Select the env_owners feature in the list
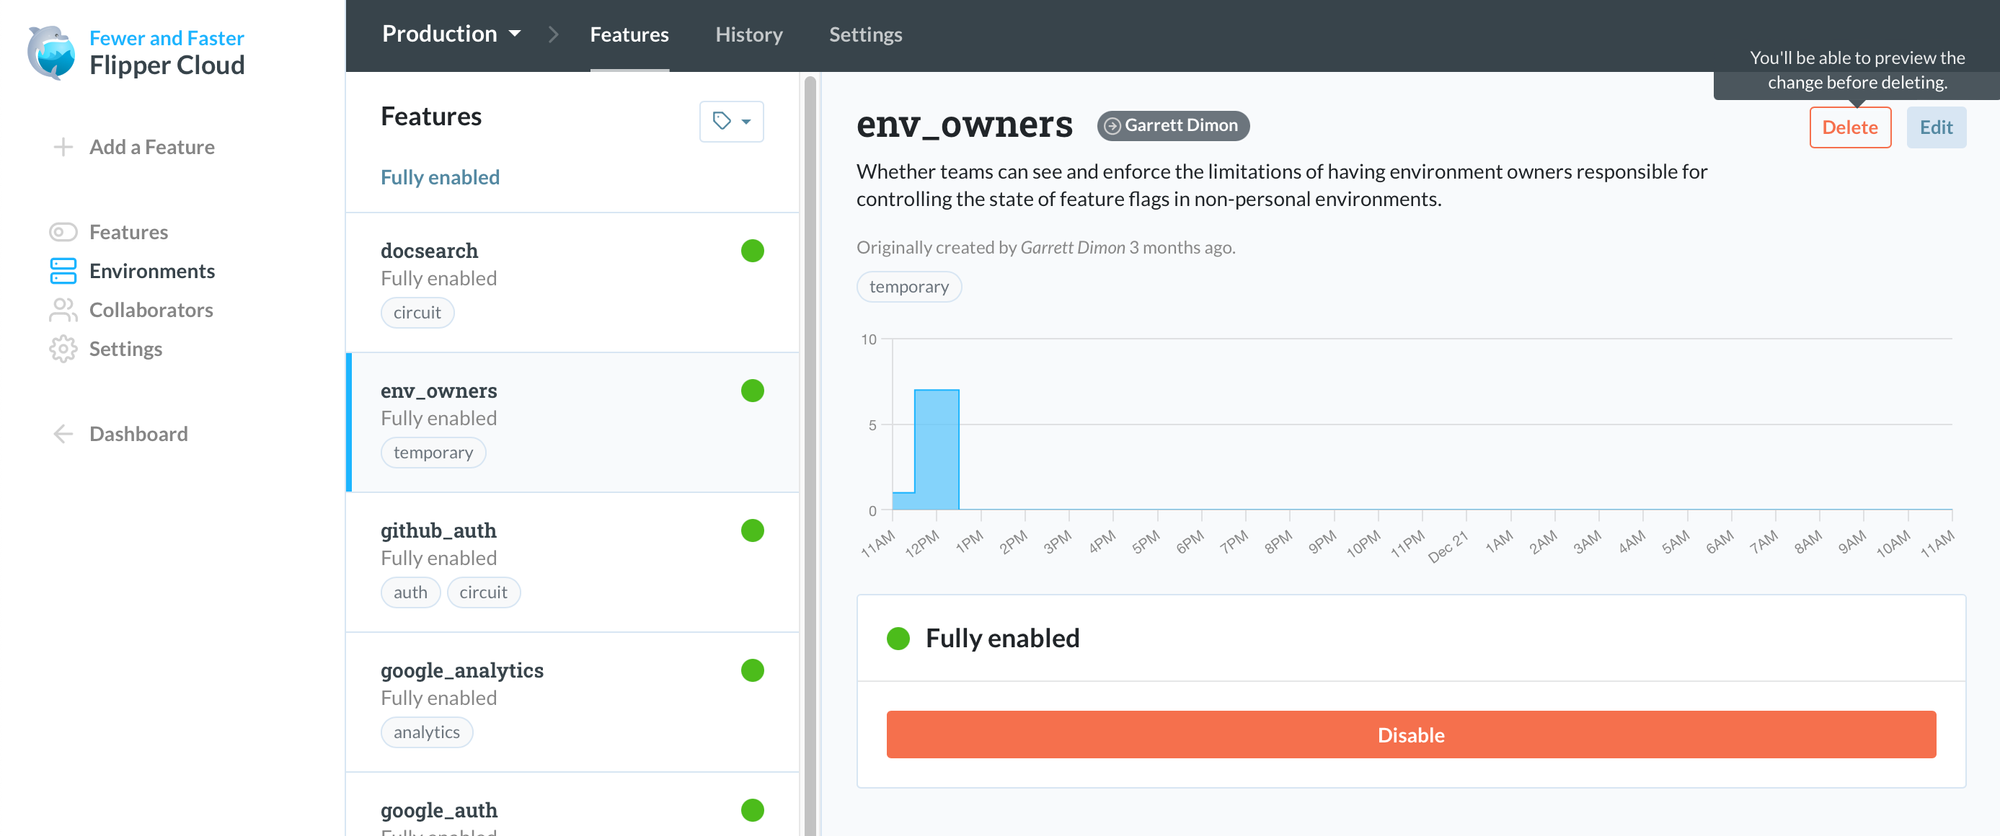This screenshot has height=836, width=2000. coord(573,422)
